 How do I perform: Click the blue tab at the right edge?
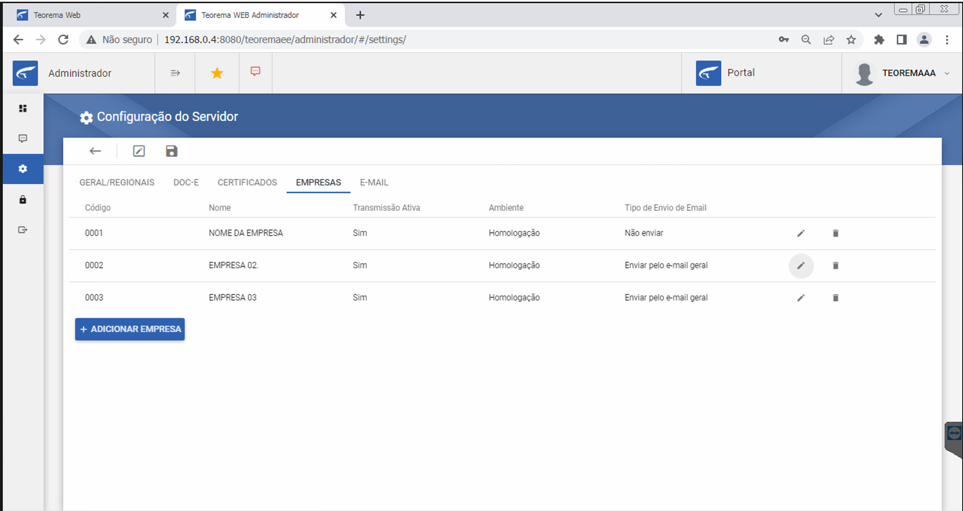pos(954,439)
